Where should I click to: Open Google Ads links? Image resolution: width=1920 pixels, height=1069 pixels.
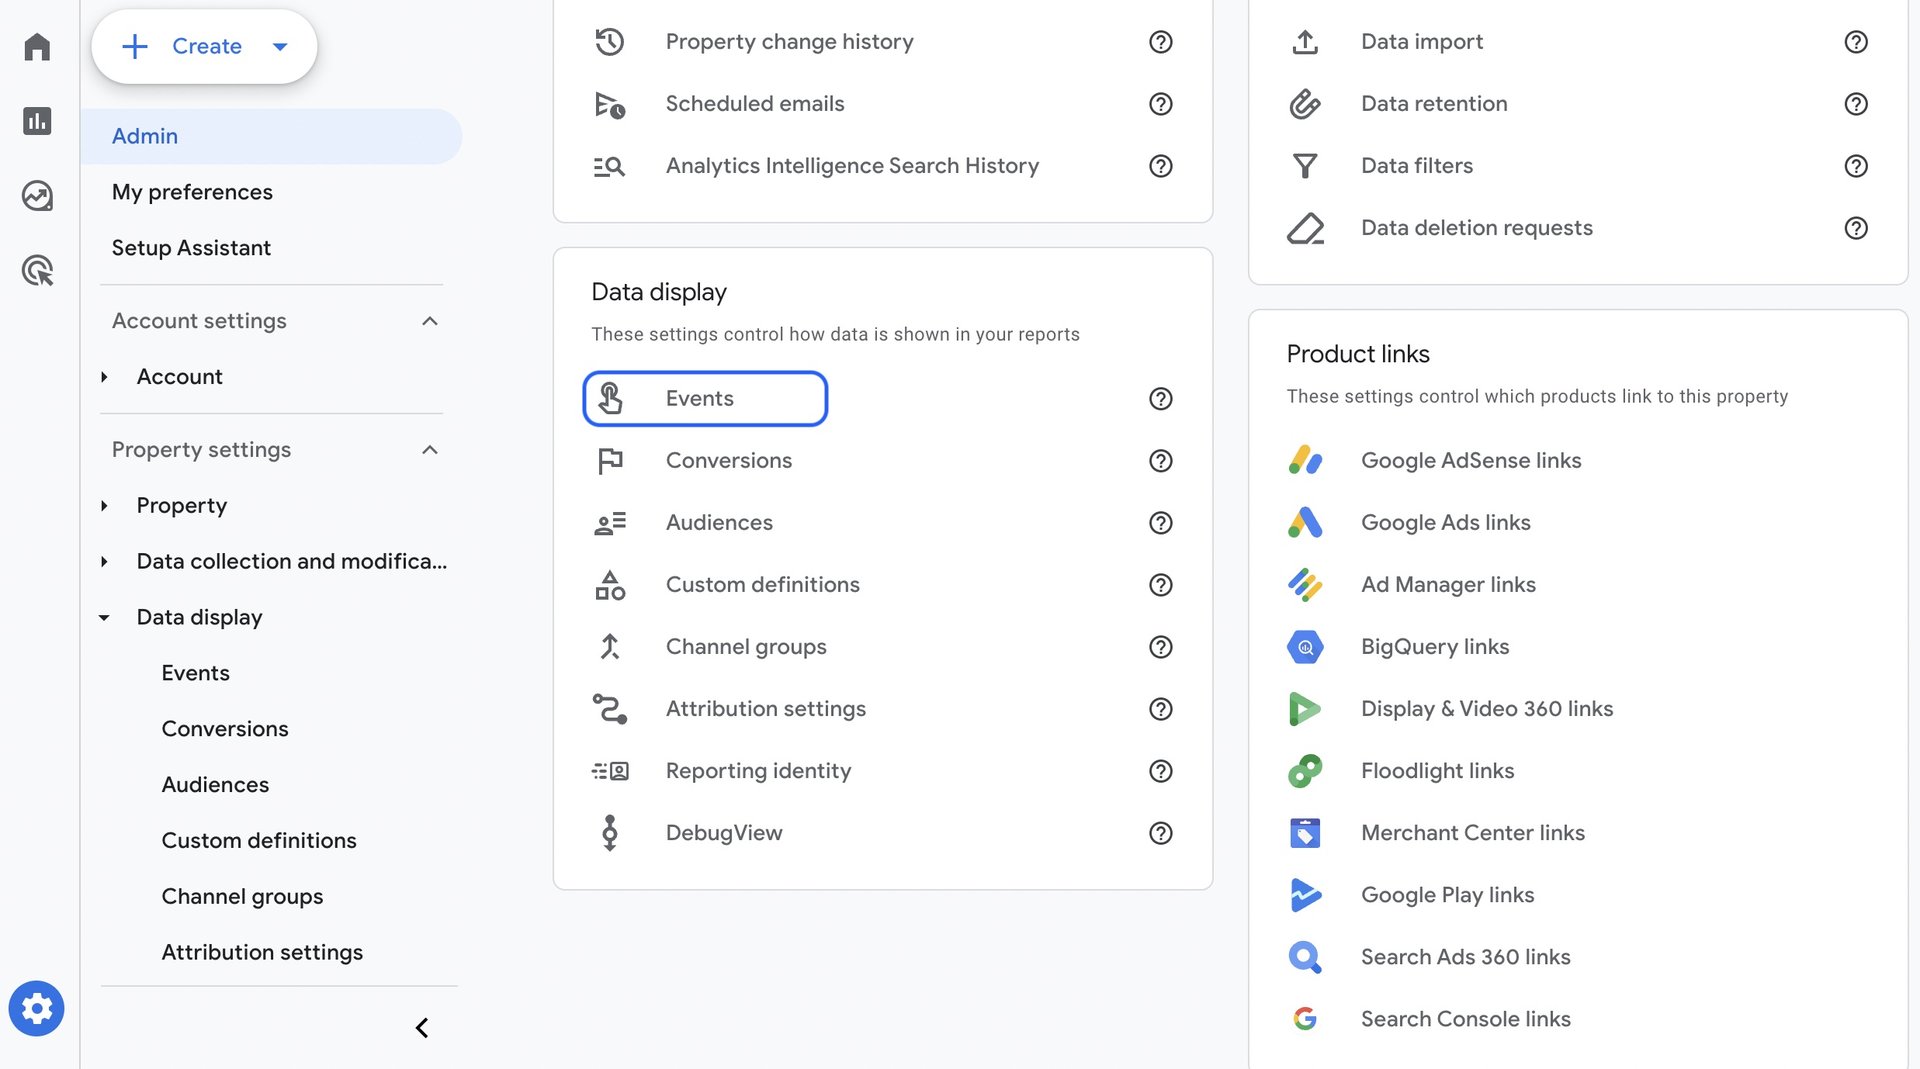pos(1445,522)
